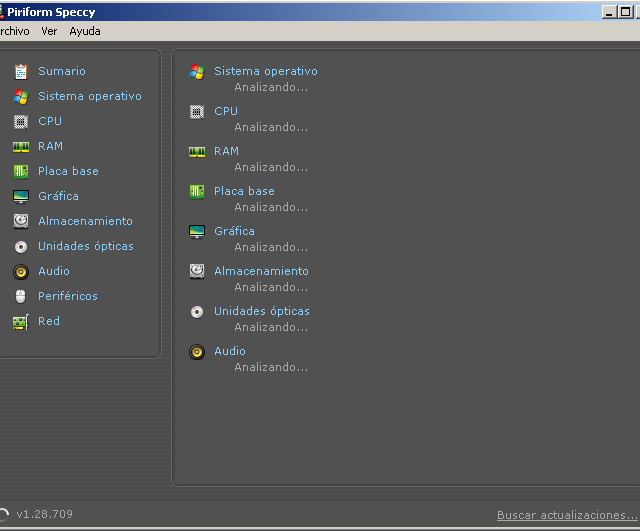Open the Archivo menu
The image size is (640, 531).
point(14,31)
